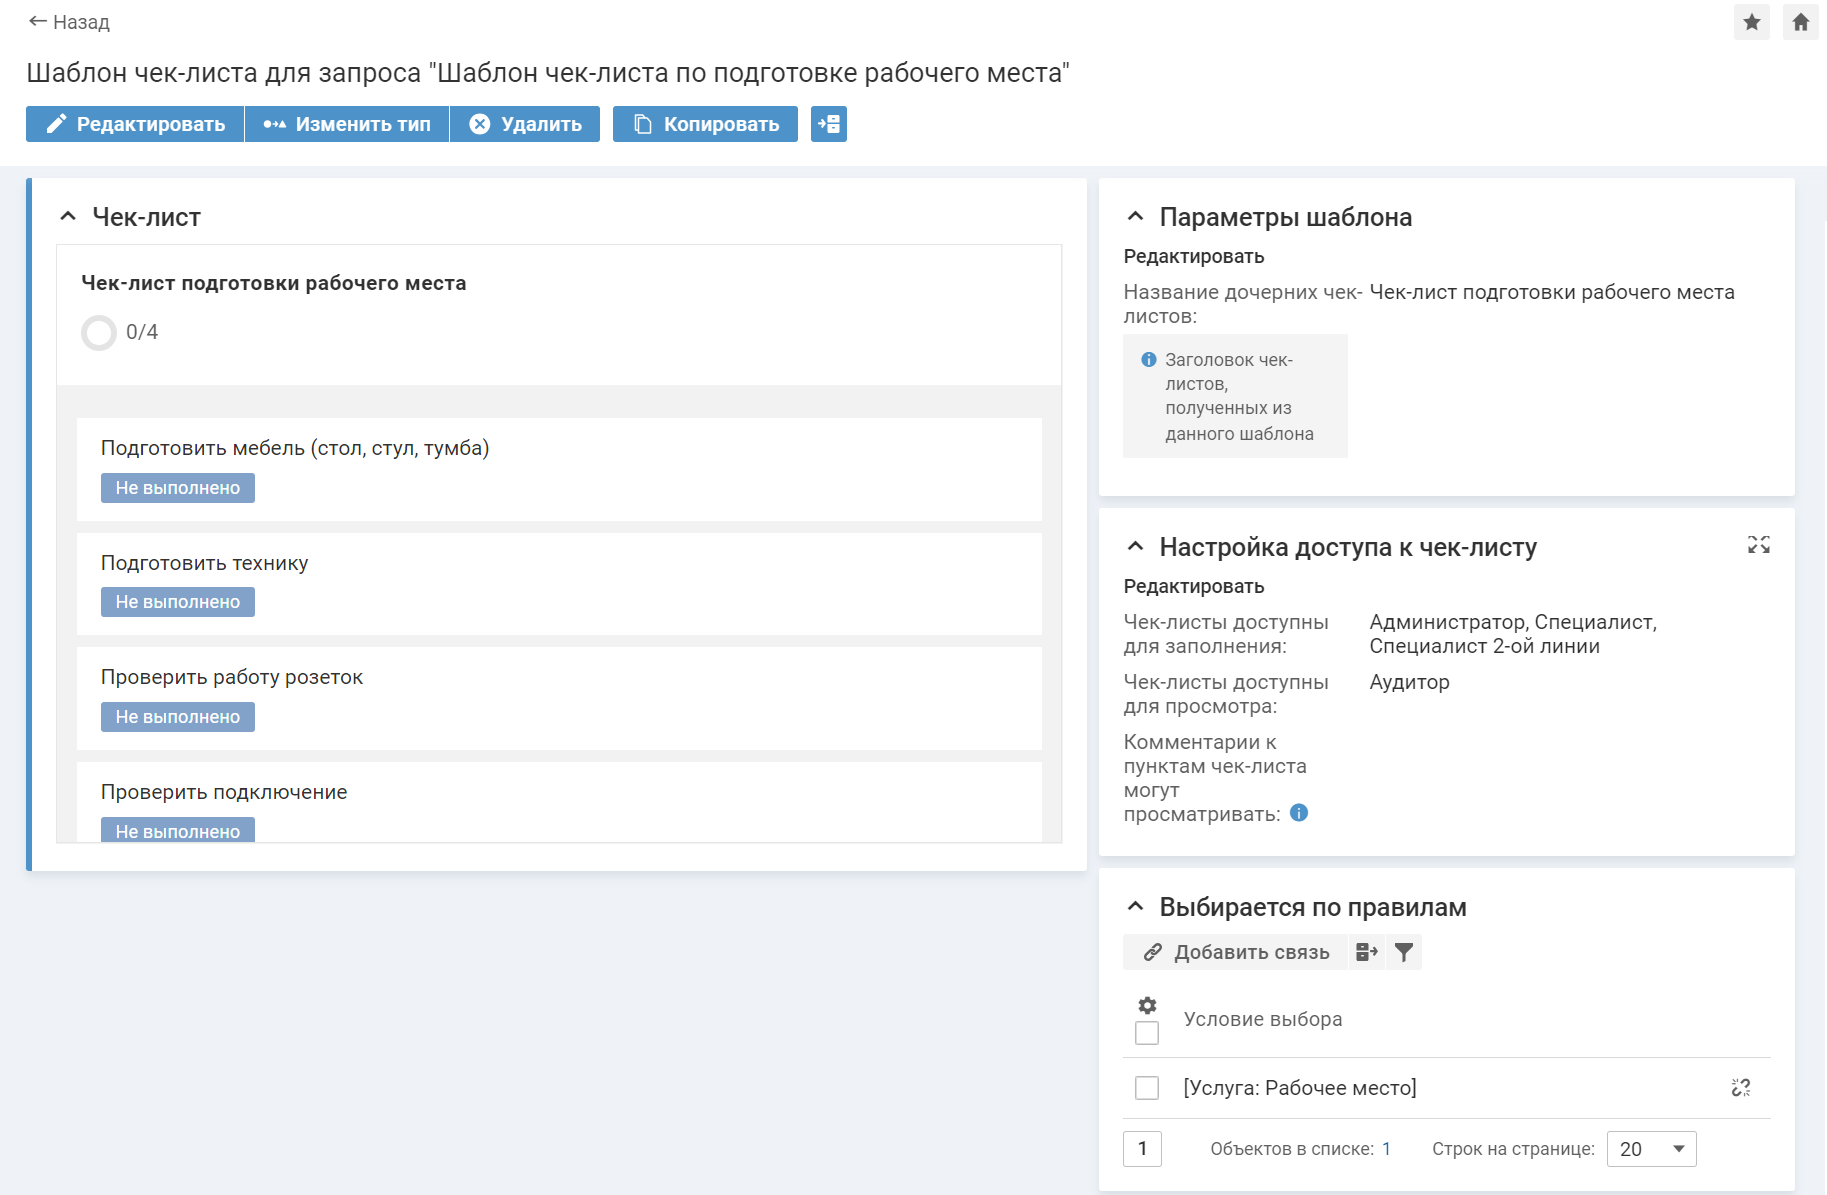Open the filter funnel icon
The width and height of the screenshot is (1827, 1195).
1404,952
